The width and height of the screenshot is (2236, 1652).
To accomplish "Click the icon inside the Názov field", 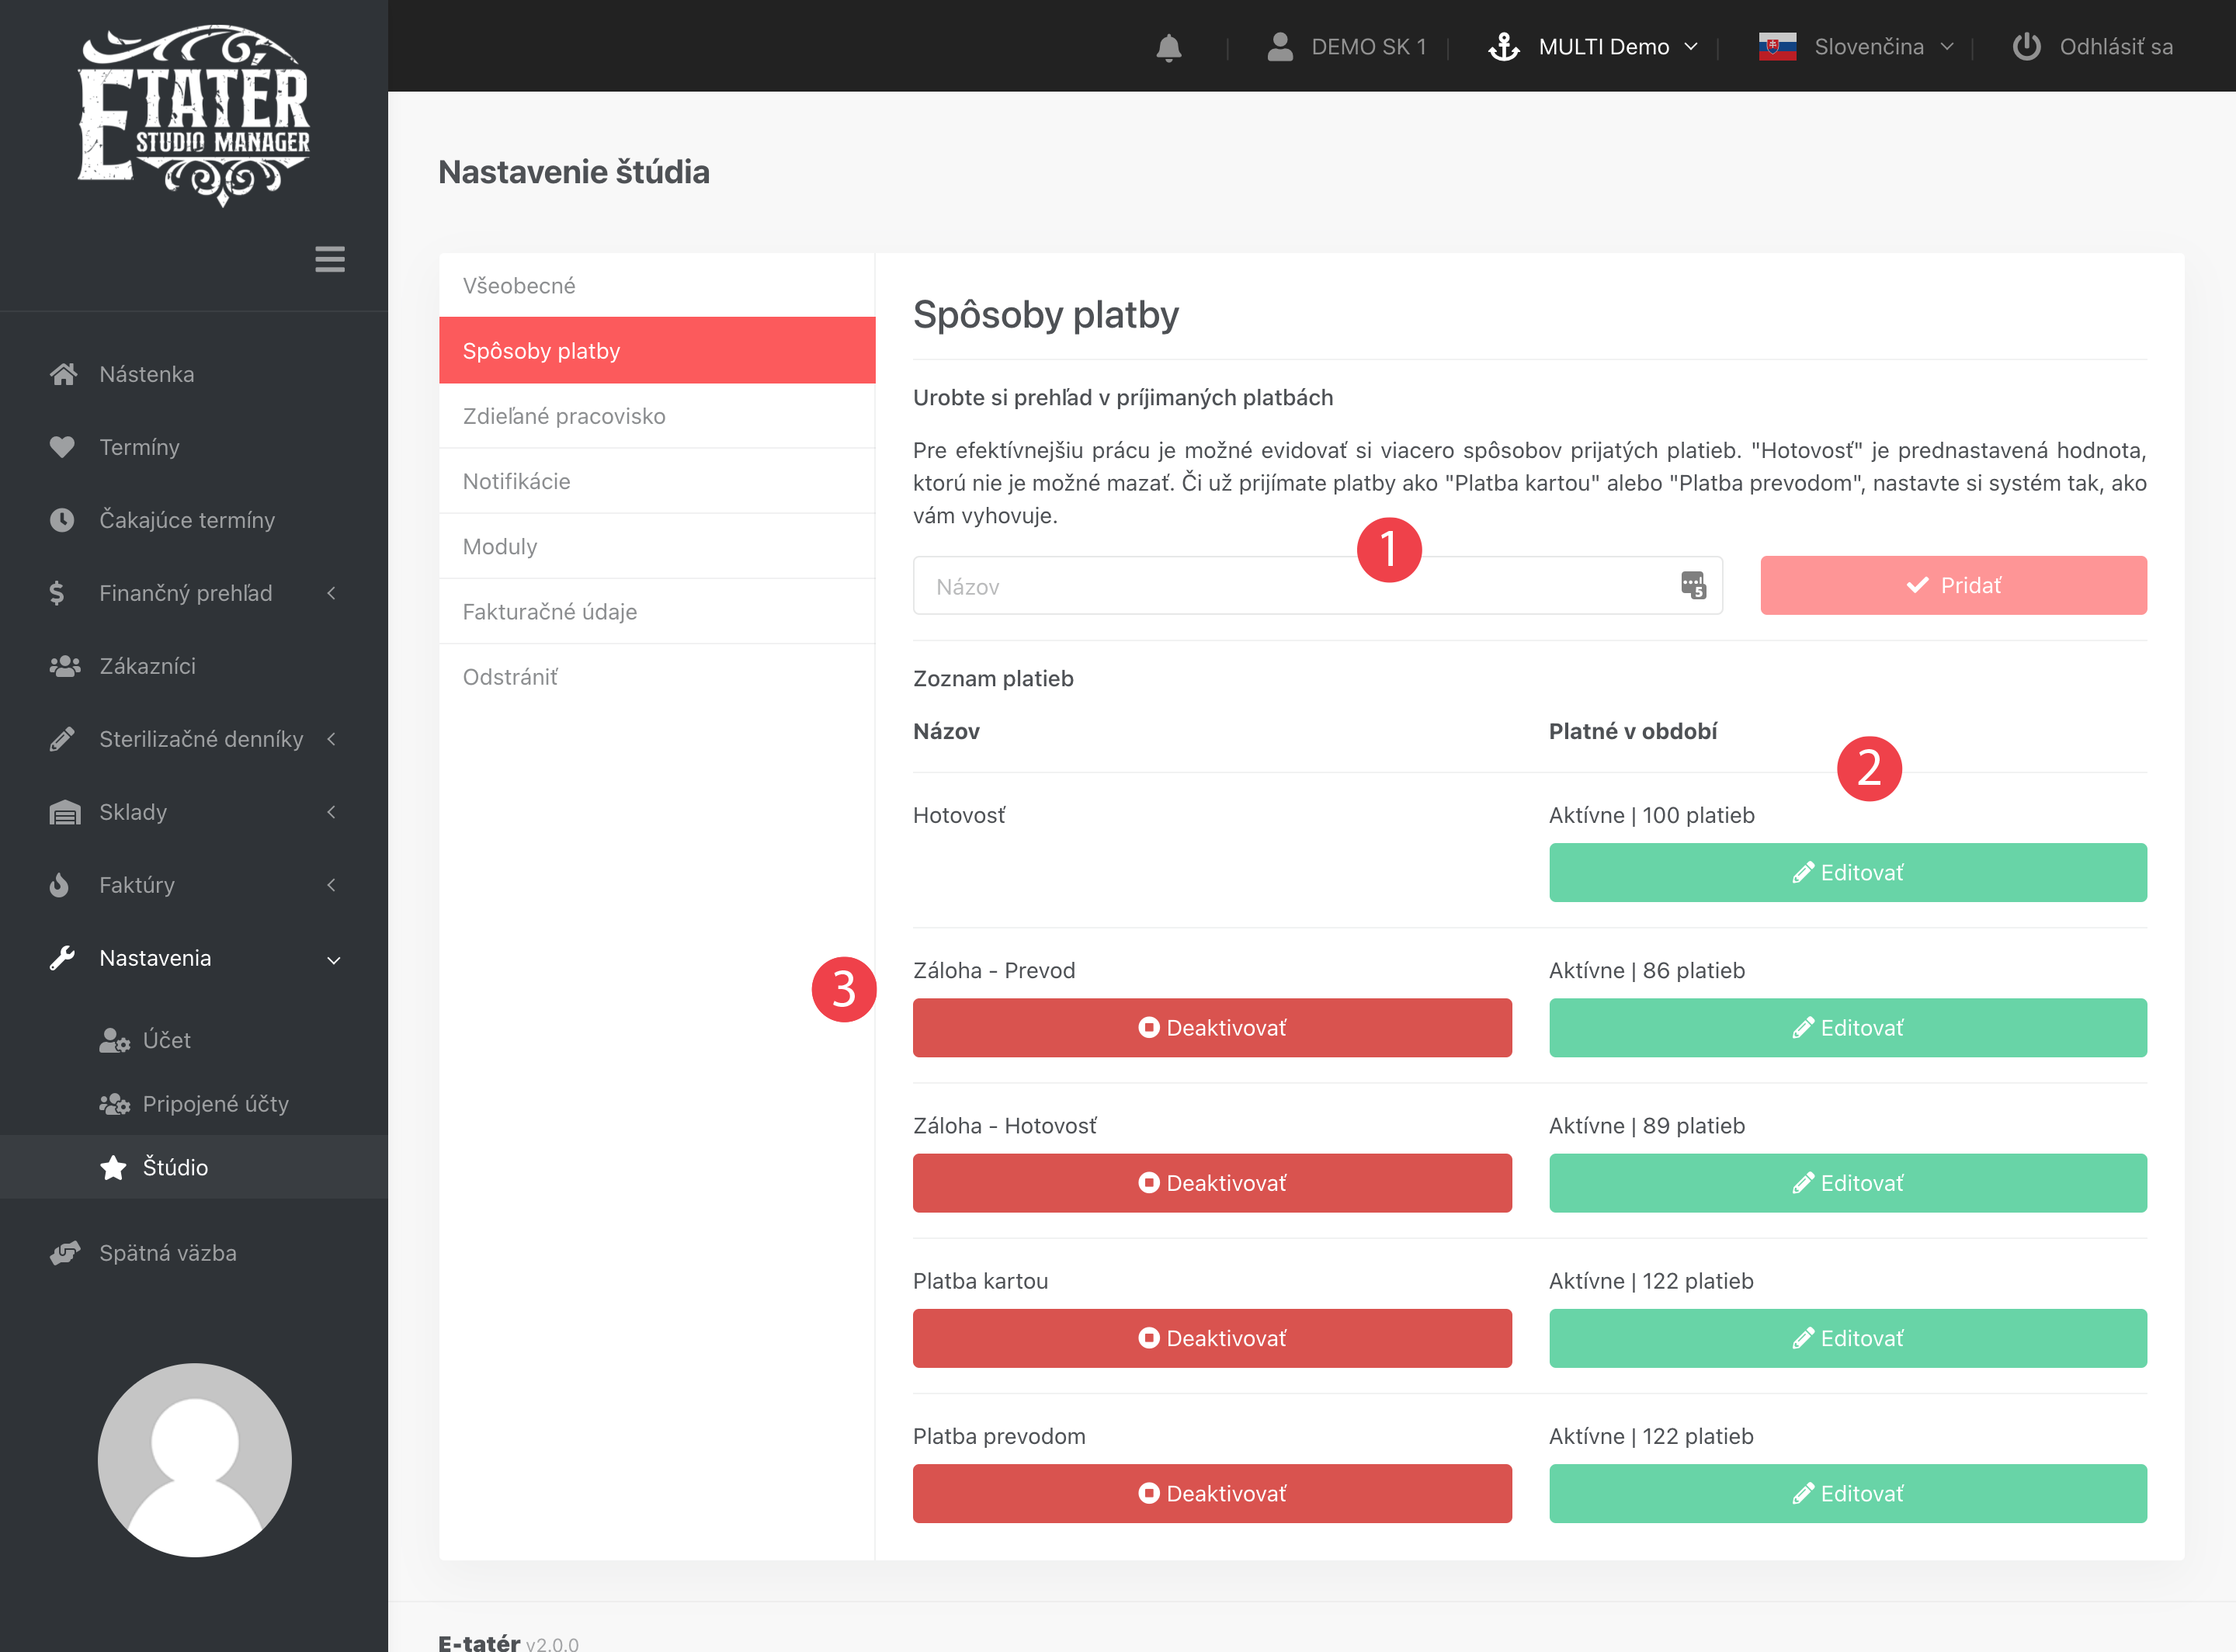I will [1693, 585].
